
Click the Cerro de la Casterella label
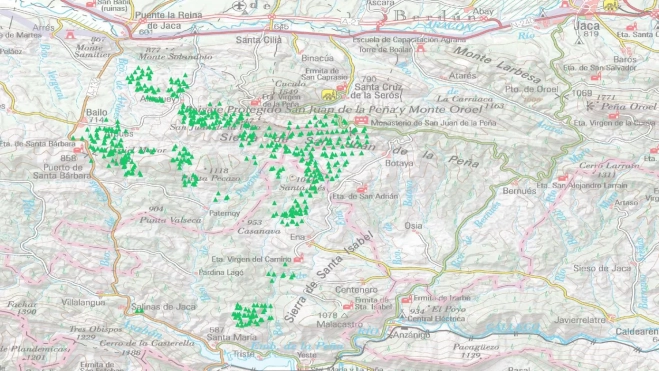click(147, 343)
